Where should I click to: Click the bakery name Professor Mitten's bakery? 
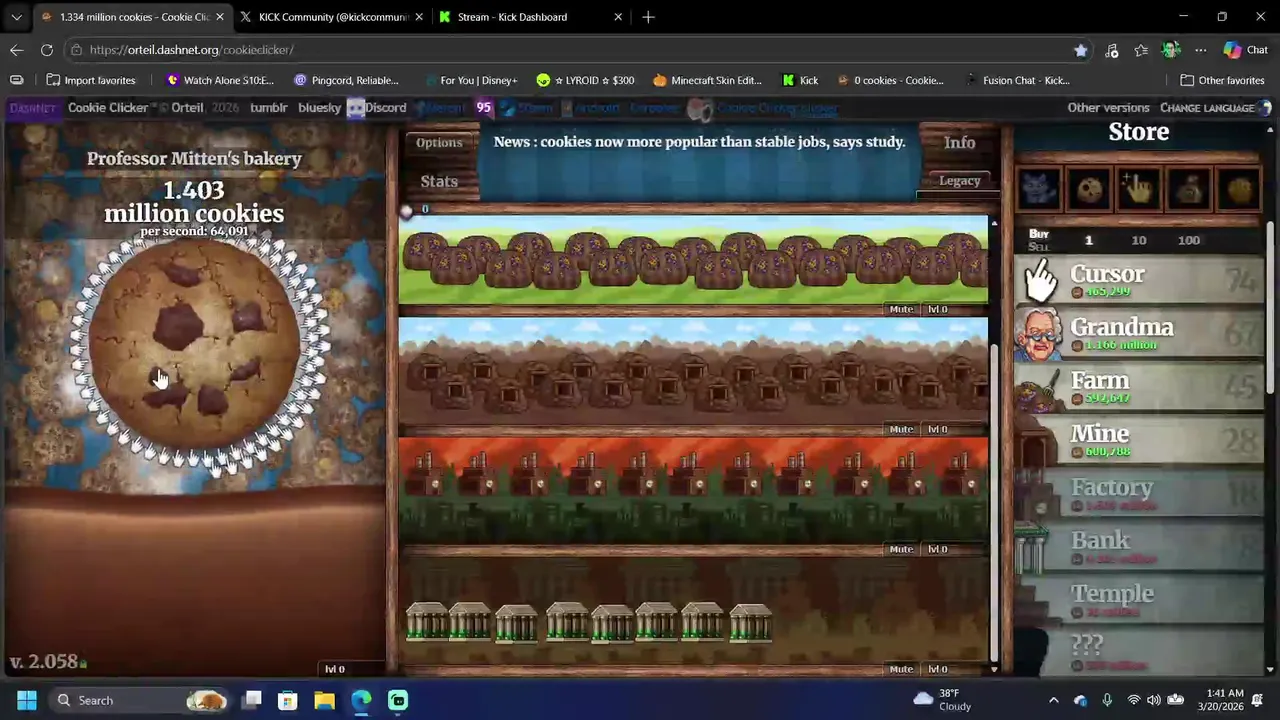click(x=194, y=158)
